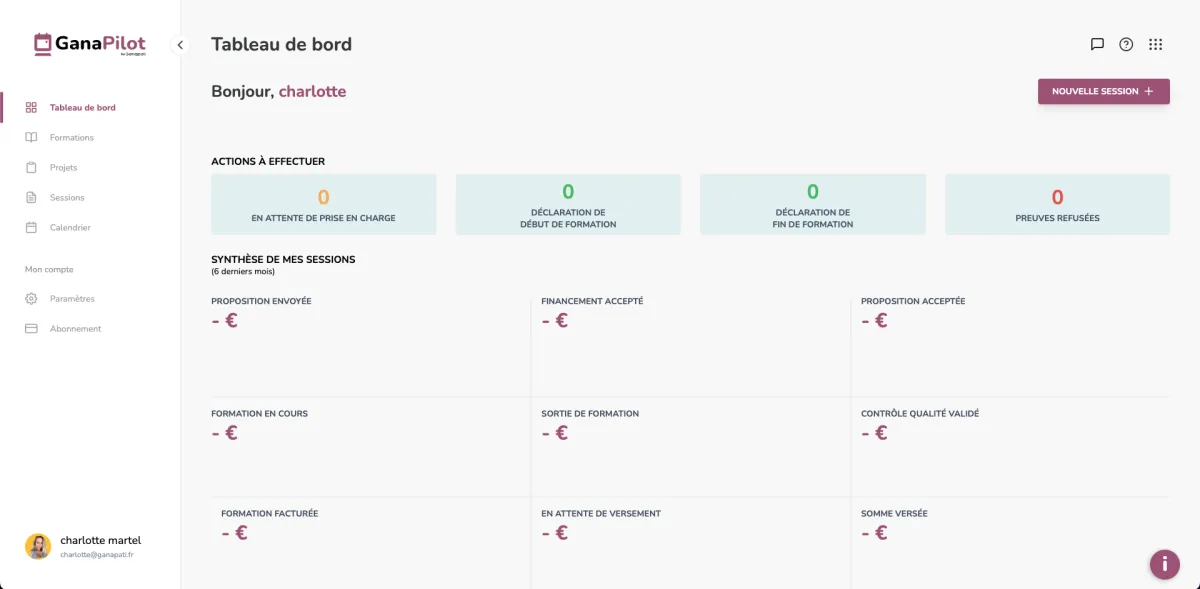The height and width of the screenshot is (589, 1200).
Task: Click the Paramètres gear icon
Action: [x=31, y=299]
